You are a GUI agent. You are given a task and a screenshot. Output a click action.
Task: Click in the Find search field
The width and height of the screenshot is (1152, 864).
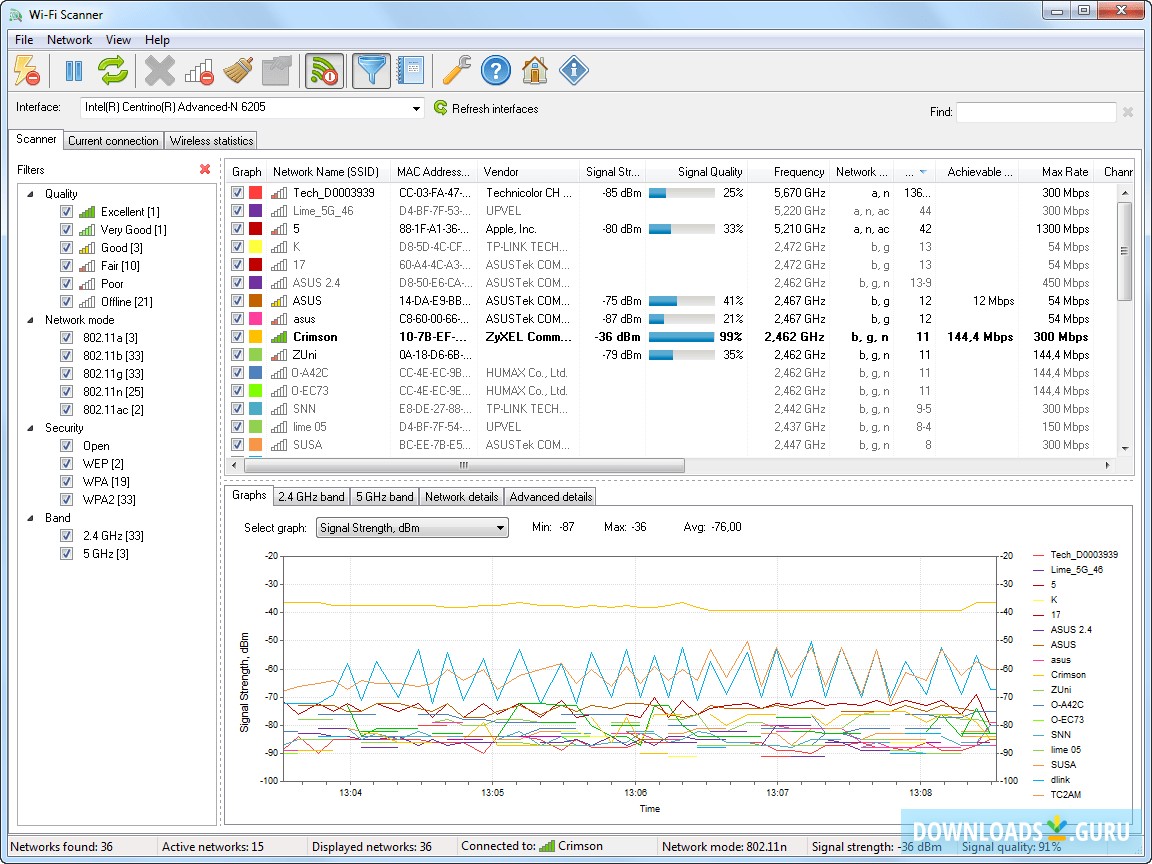(x=1035, y=112)
